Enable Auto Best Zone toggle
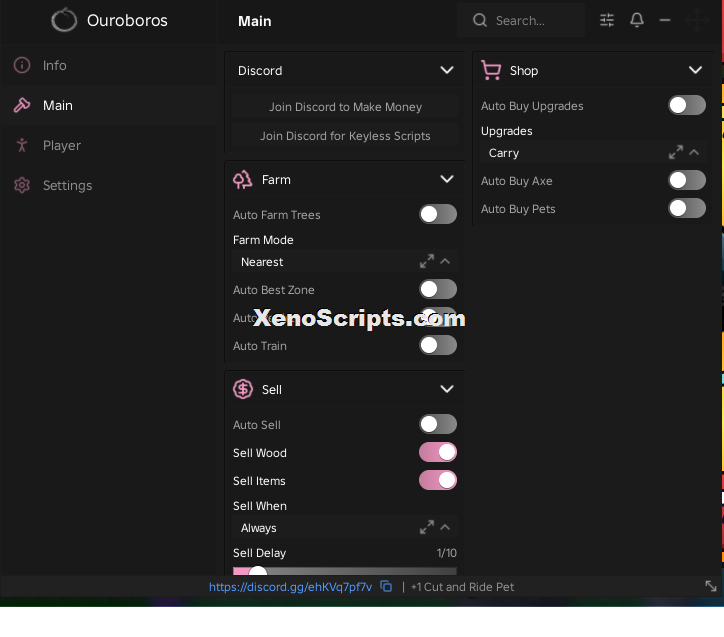This screenshot has height=637, width=724. click(x=438, y=289)
